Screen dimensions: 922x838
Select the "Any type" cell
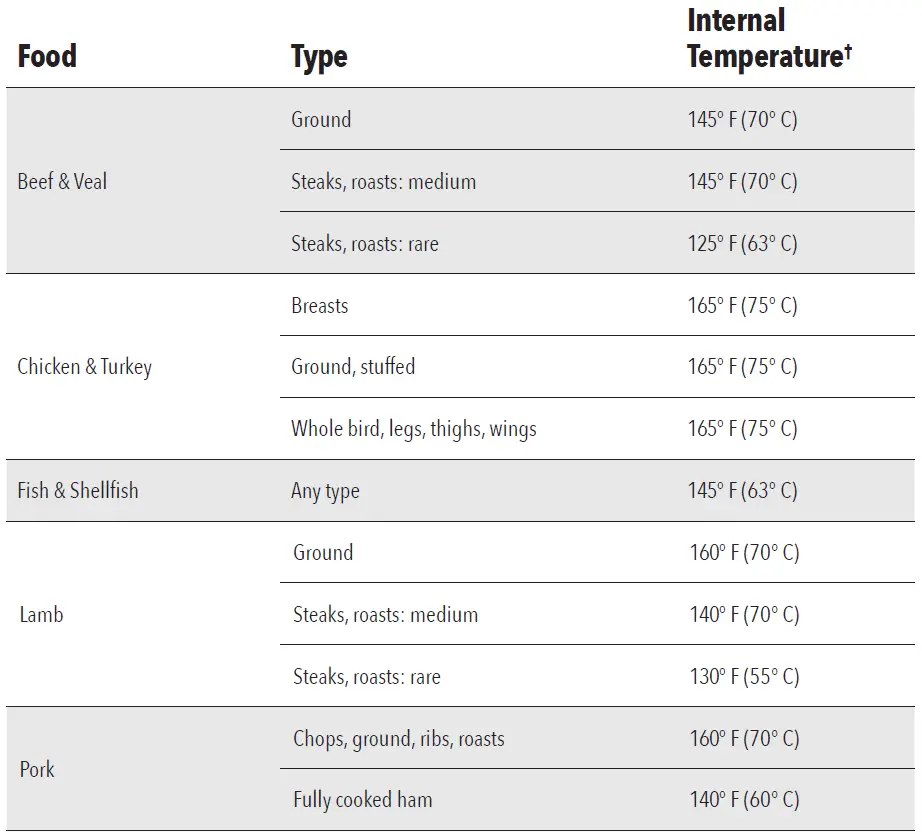pyautogui.click(x=325, y=491)
